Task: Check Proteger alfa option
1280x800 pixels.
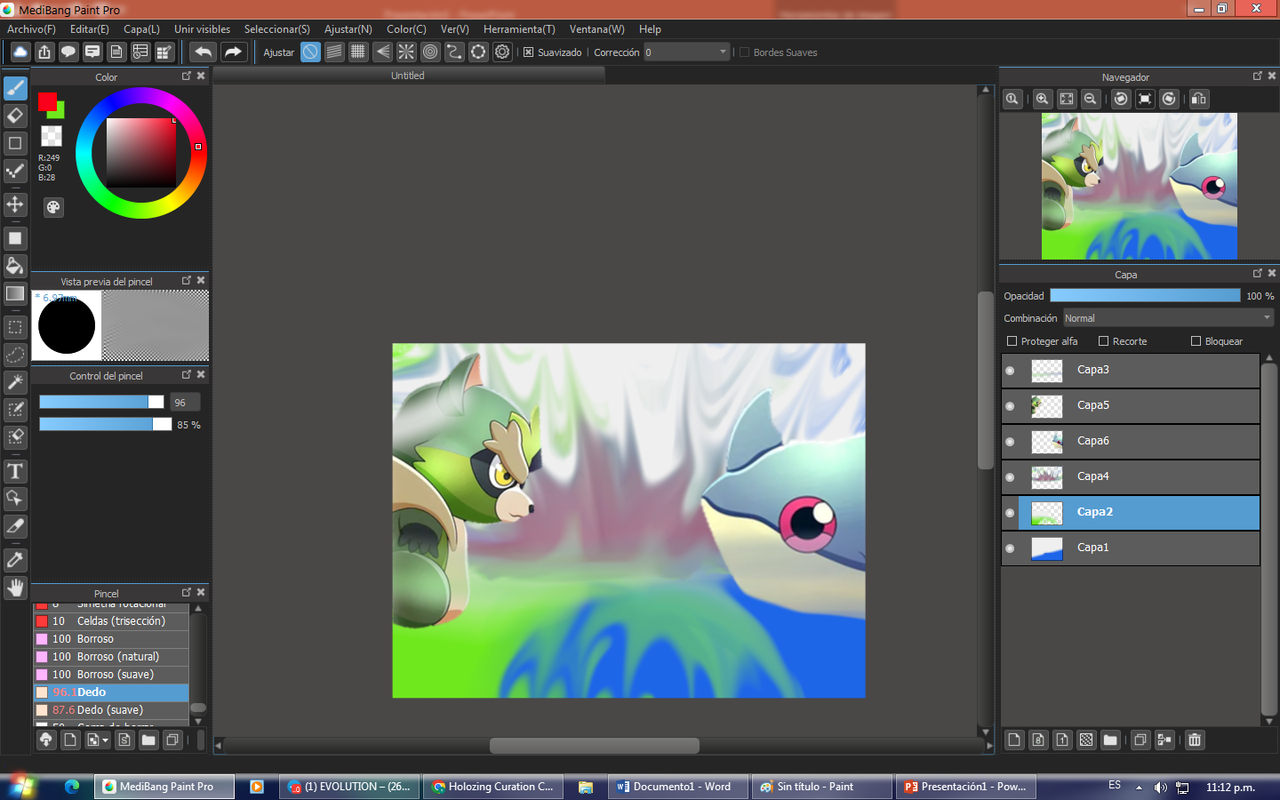Action: [x=1012, y=341]
